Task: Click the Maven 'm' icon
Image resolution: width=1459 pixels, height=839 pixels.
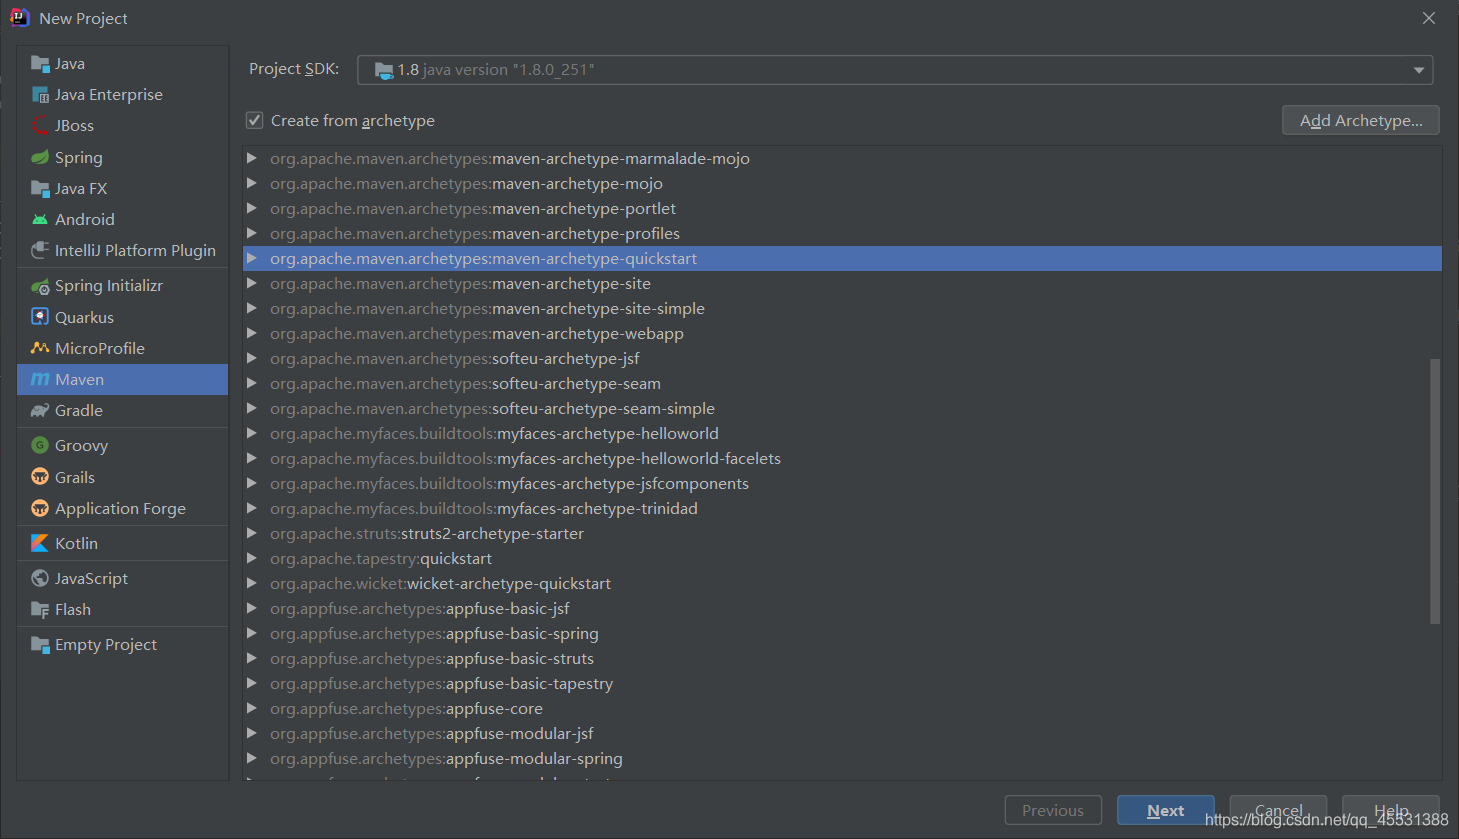Action: (x=40, y=380)
